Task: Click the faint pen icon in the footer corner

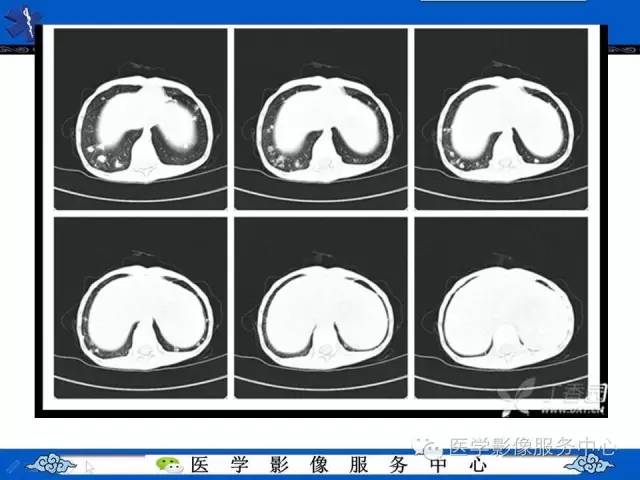Action: point(12,466)
